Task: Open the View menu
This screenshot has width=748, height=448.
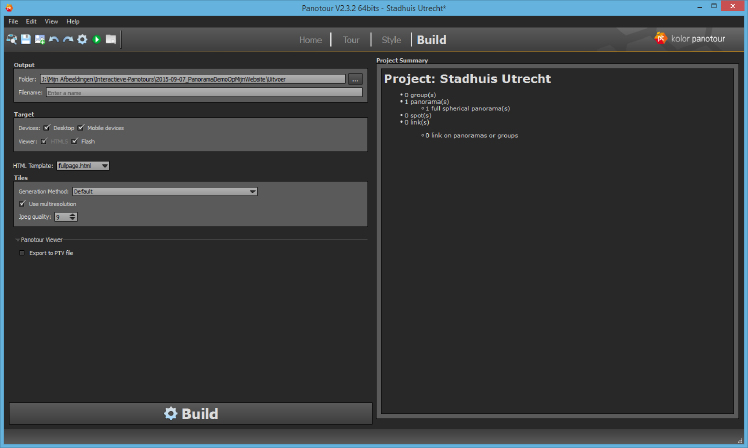Action: pos(51,21)
